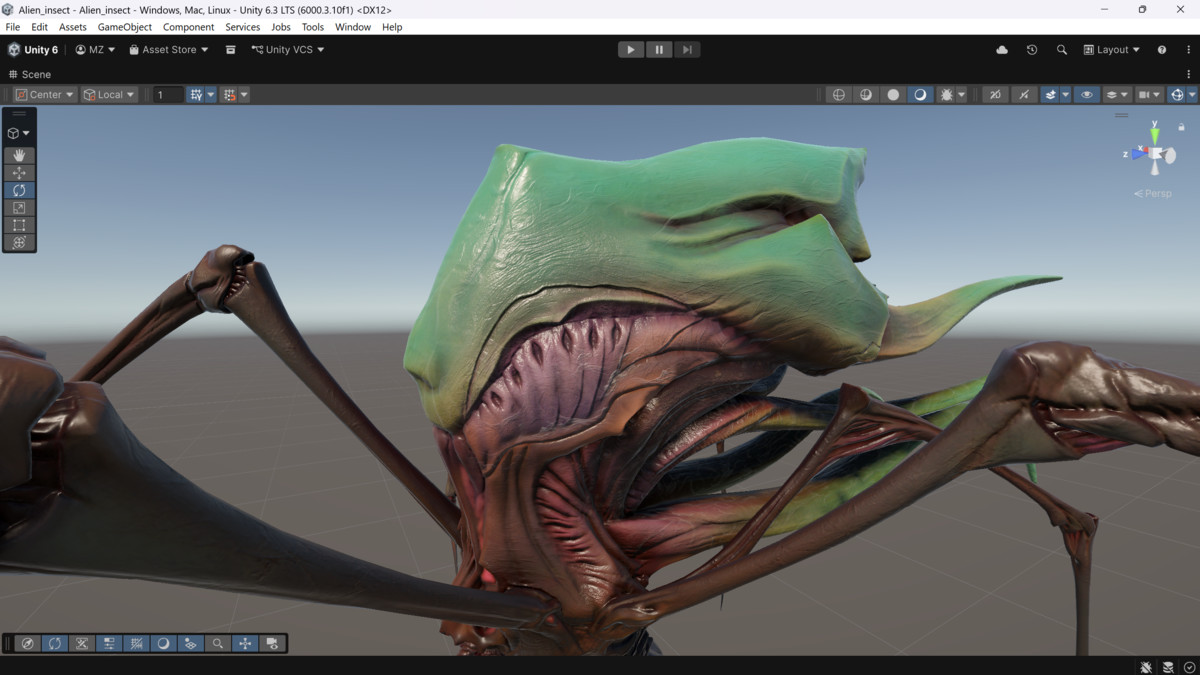The width and height of the screenshot is (1200, 675).
Task: Select the Move tool
Action: (19, 172)
